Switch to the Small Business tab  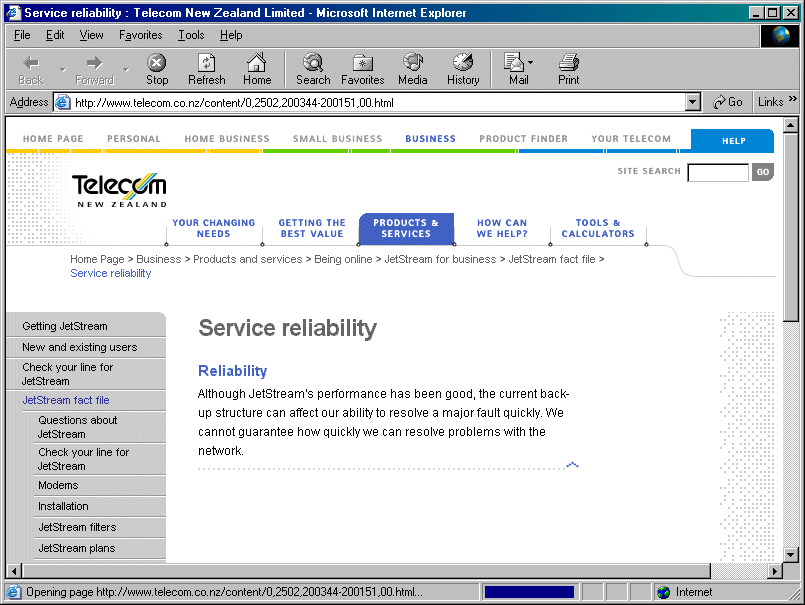pos(337,139)
